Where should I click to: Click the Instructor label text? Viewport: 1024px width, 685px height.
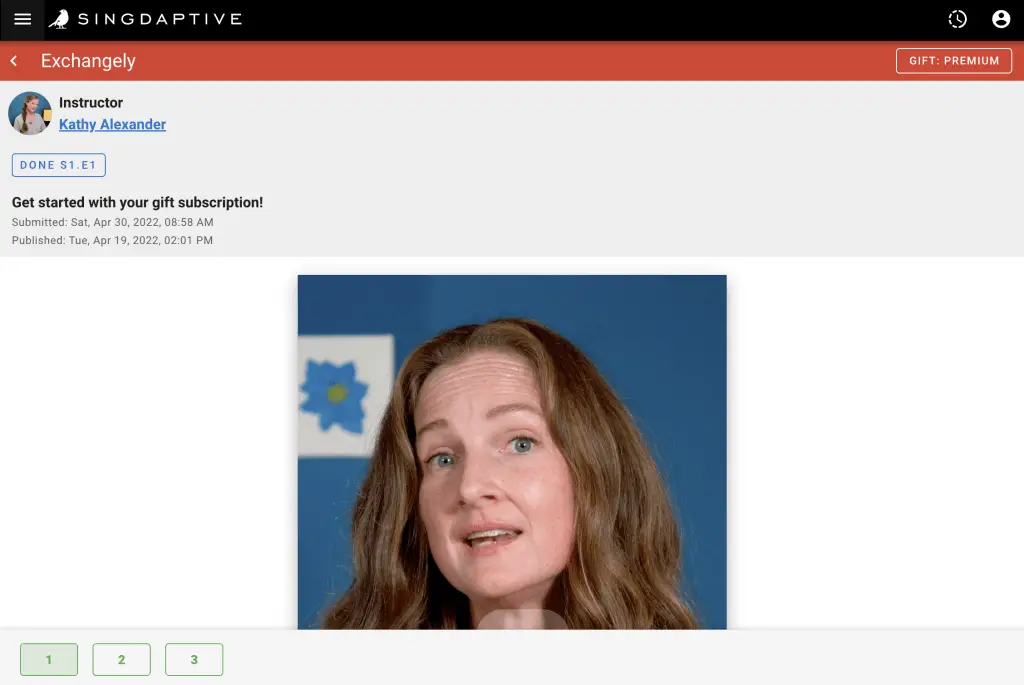tap(91, 103)
